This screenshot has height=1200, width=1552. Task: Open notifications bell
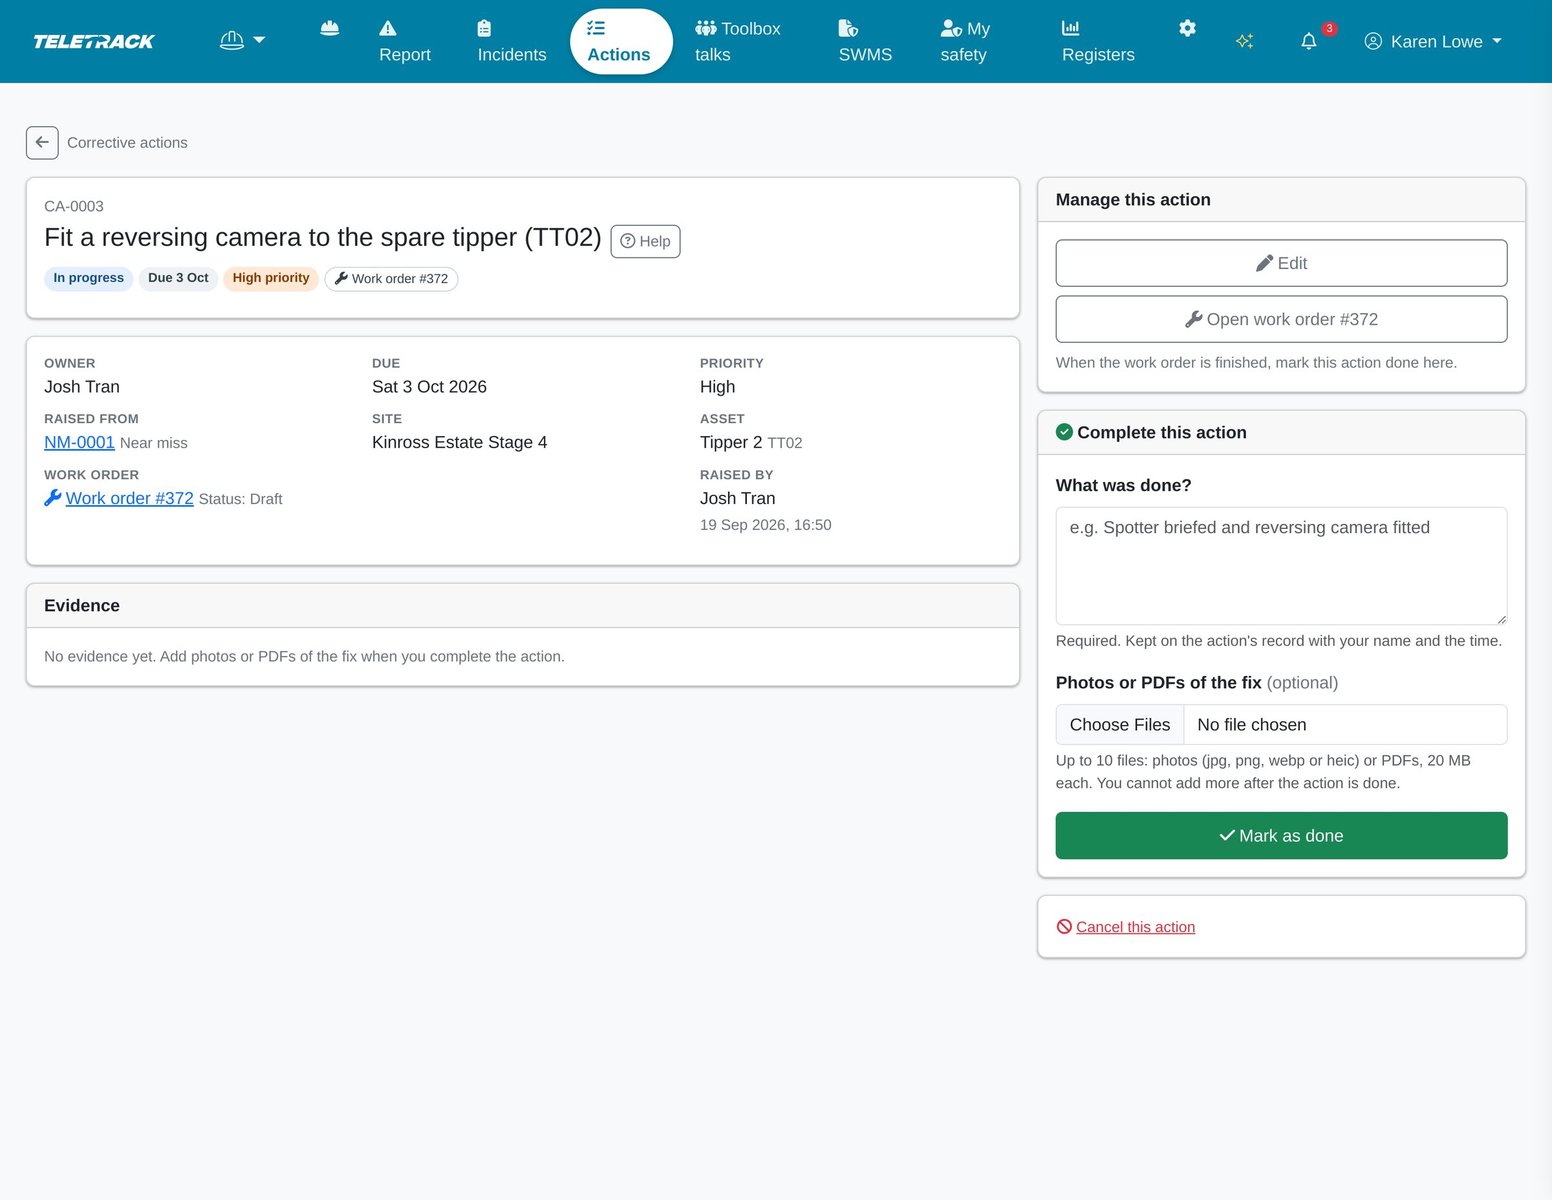click(1309, 41)
